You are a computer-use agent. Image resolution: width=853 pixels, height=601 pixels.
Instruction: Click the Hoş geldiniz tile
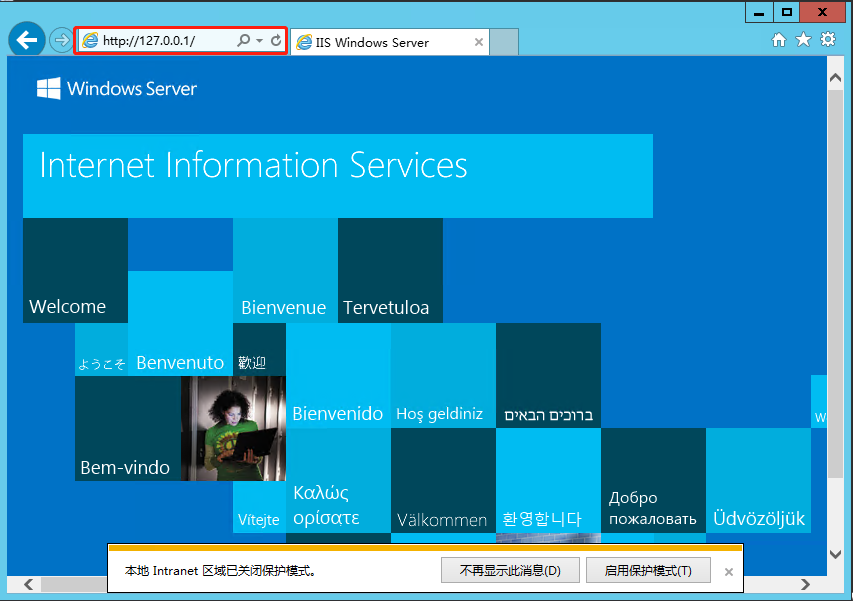click(443, 375)
